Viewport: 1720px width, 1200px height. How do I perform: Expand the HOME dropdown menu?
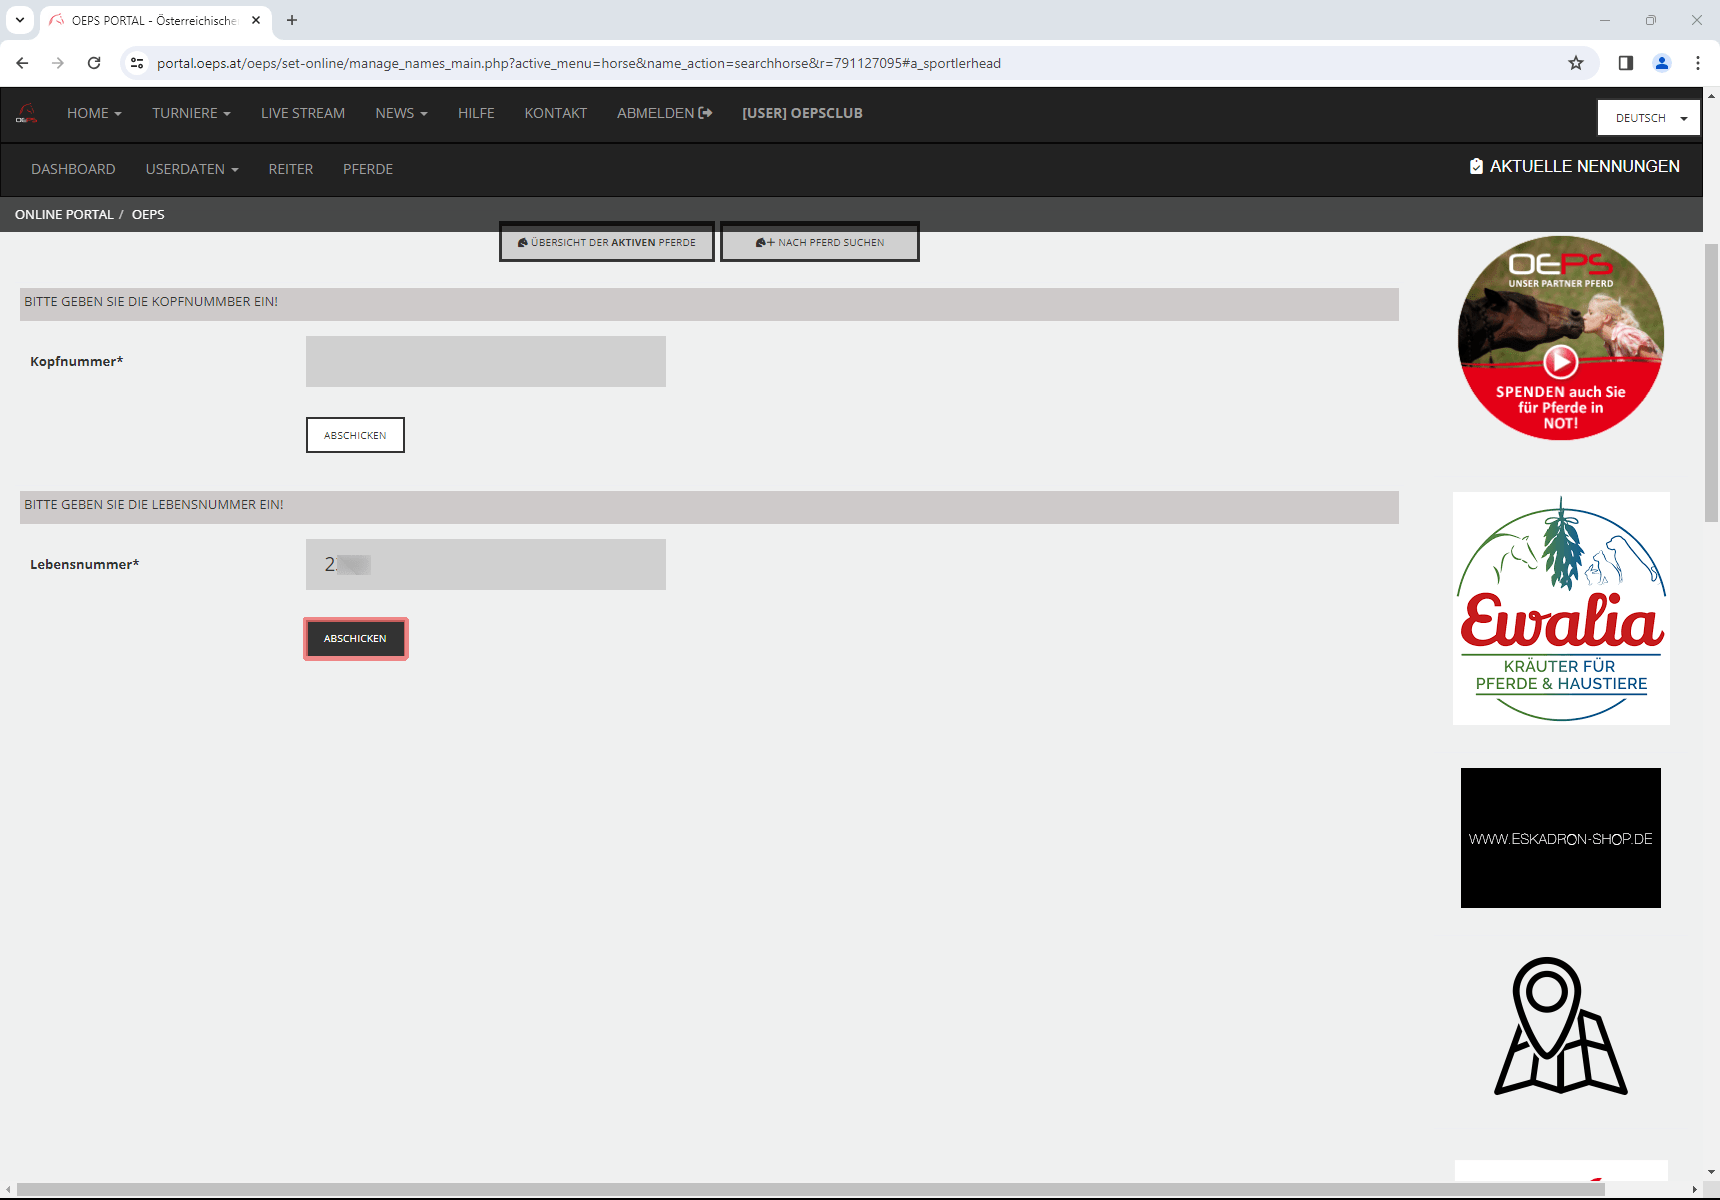tap(94, 113)
